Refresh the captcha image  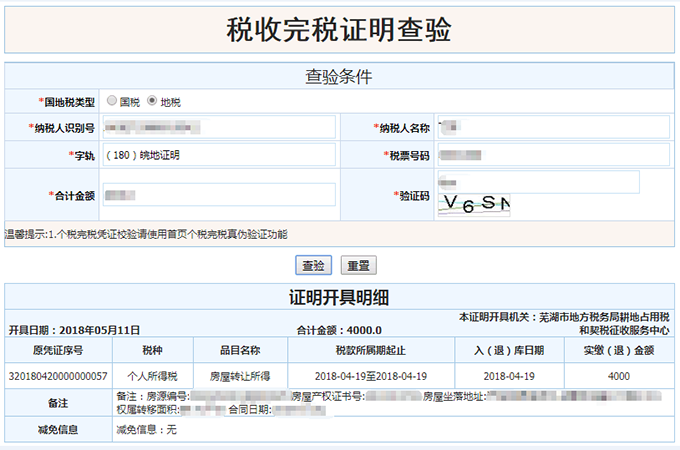pos(475,205)
